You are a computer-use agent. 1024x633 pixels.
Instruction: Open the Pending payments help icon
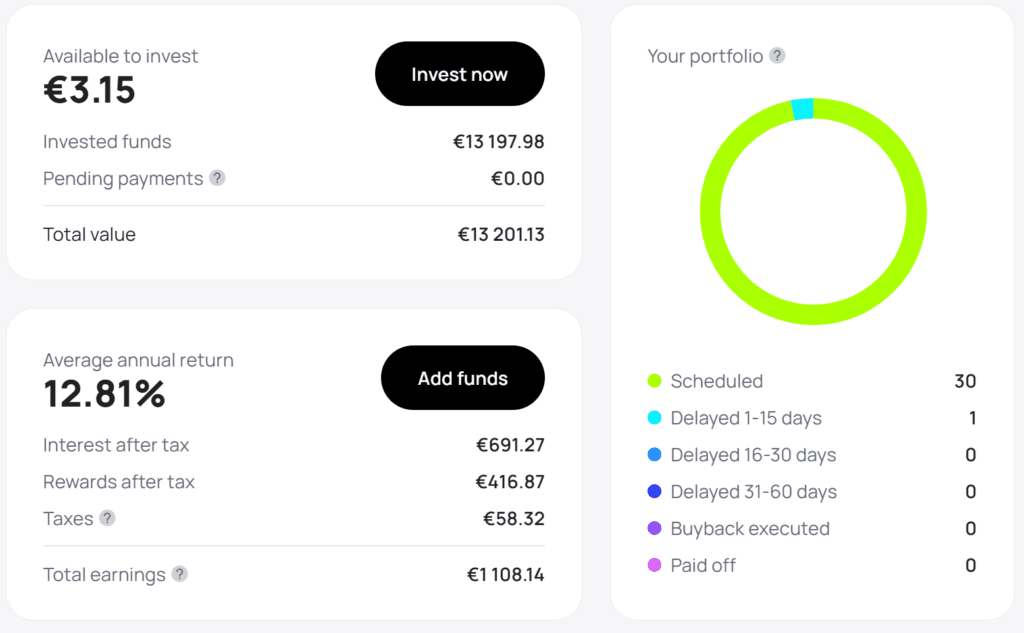pos(217,178)
